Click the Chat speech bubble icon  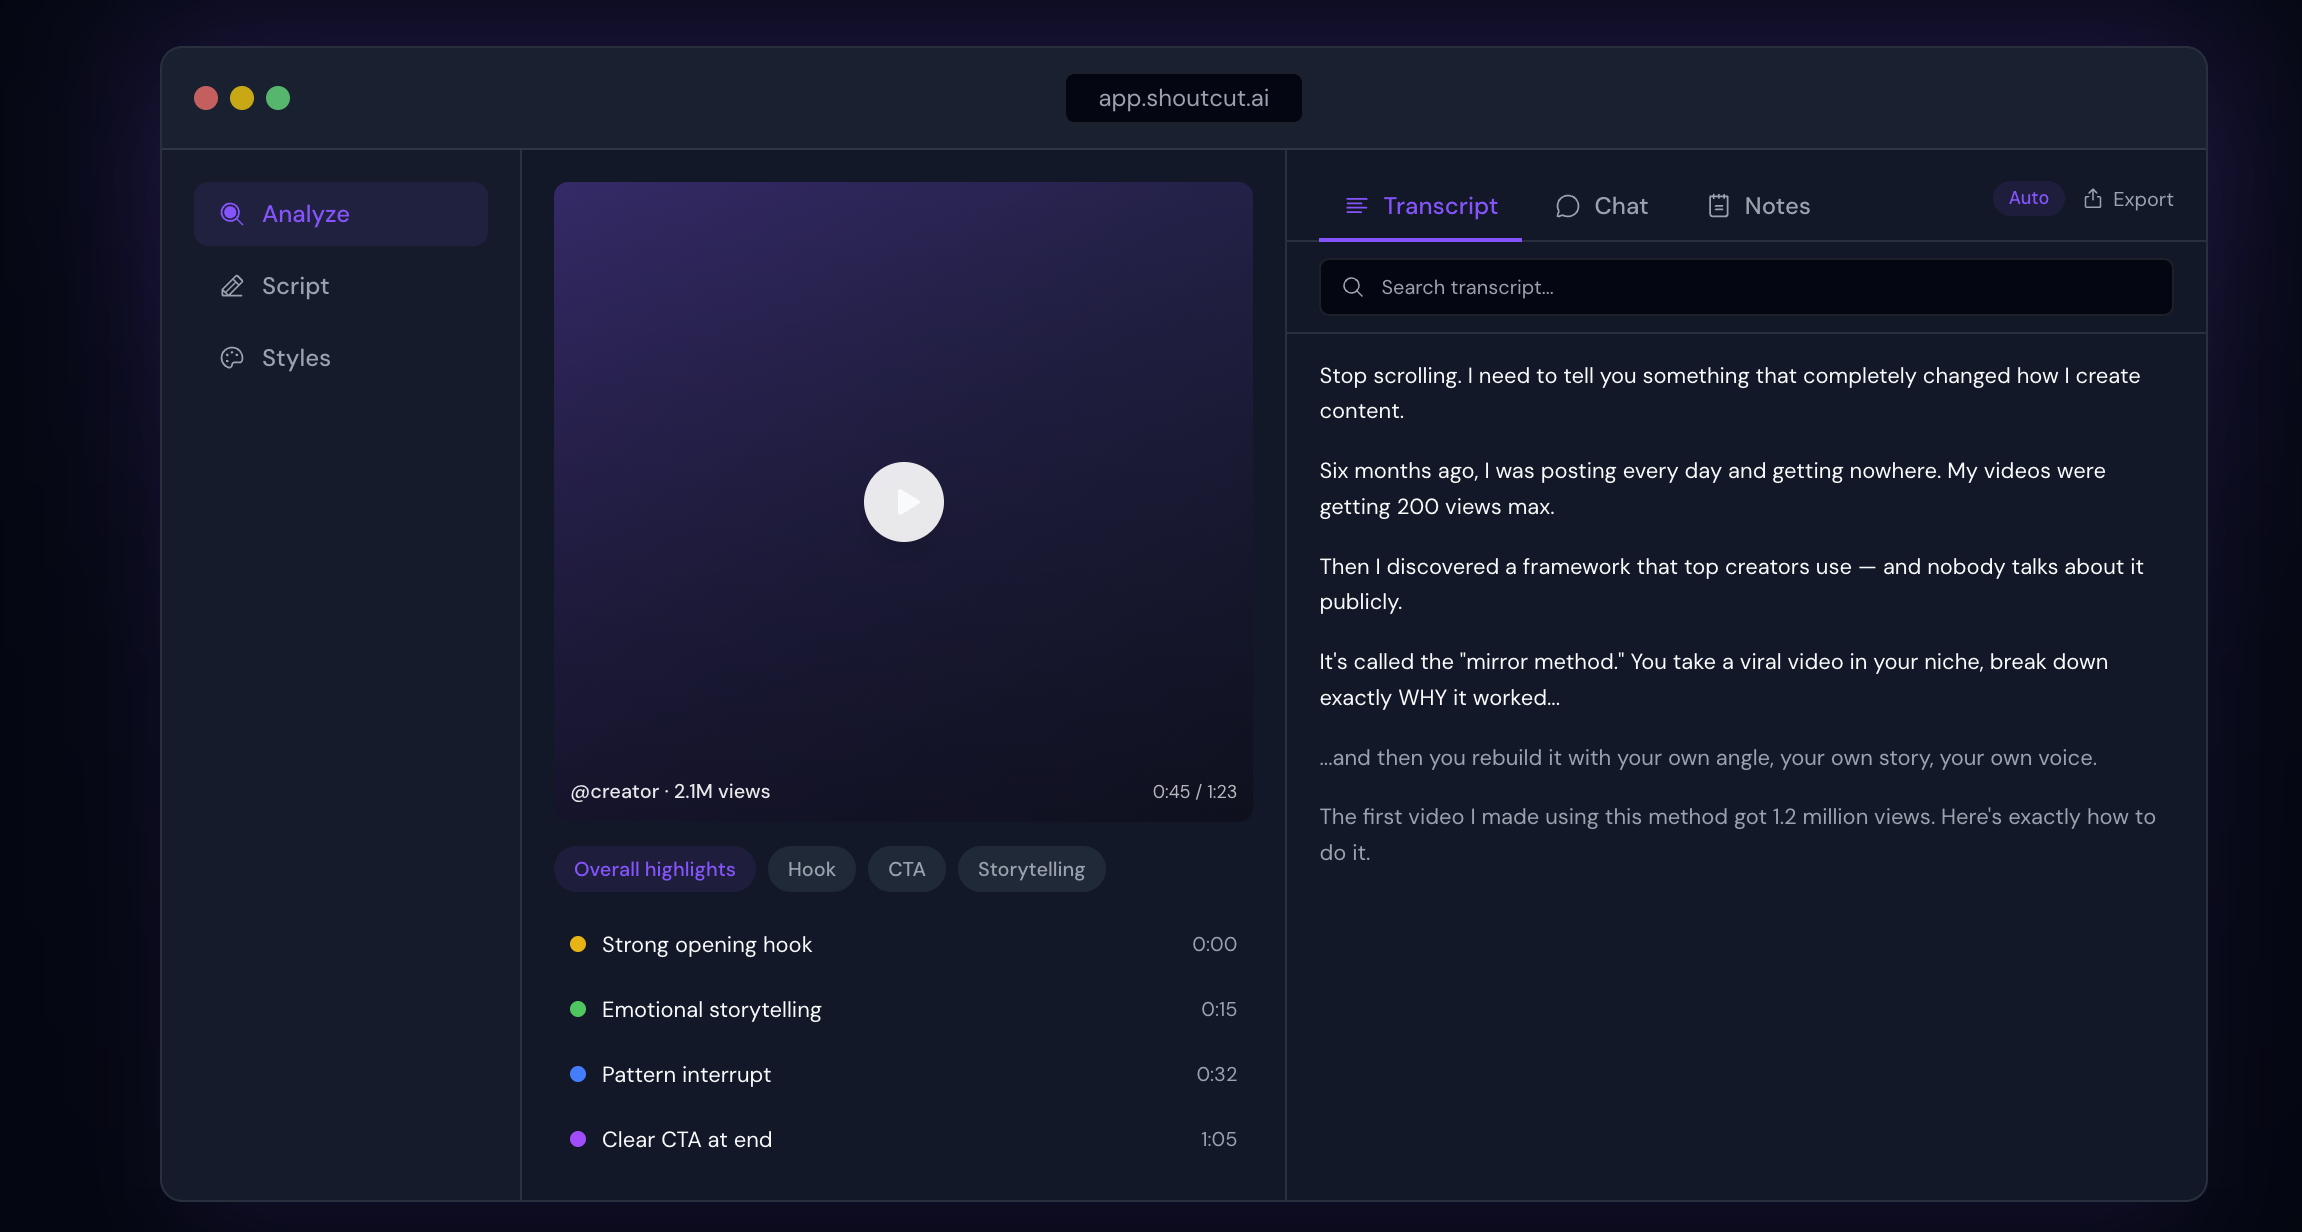tap(1567, 206)
